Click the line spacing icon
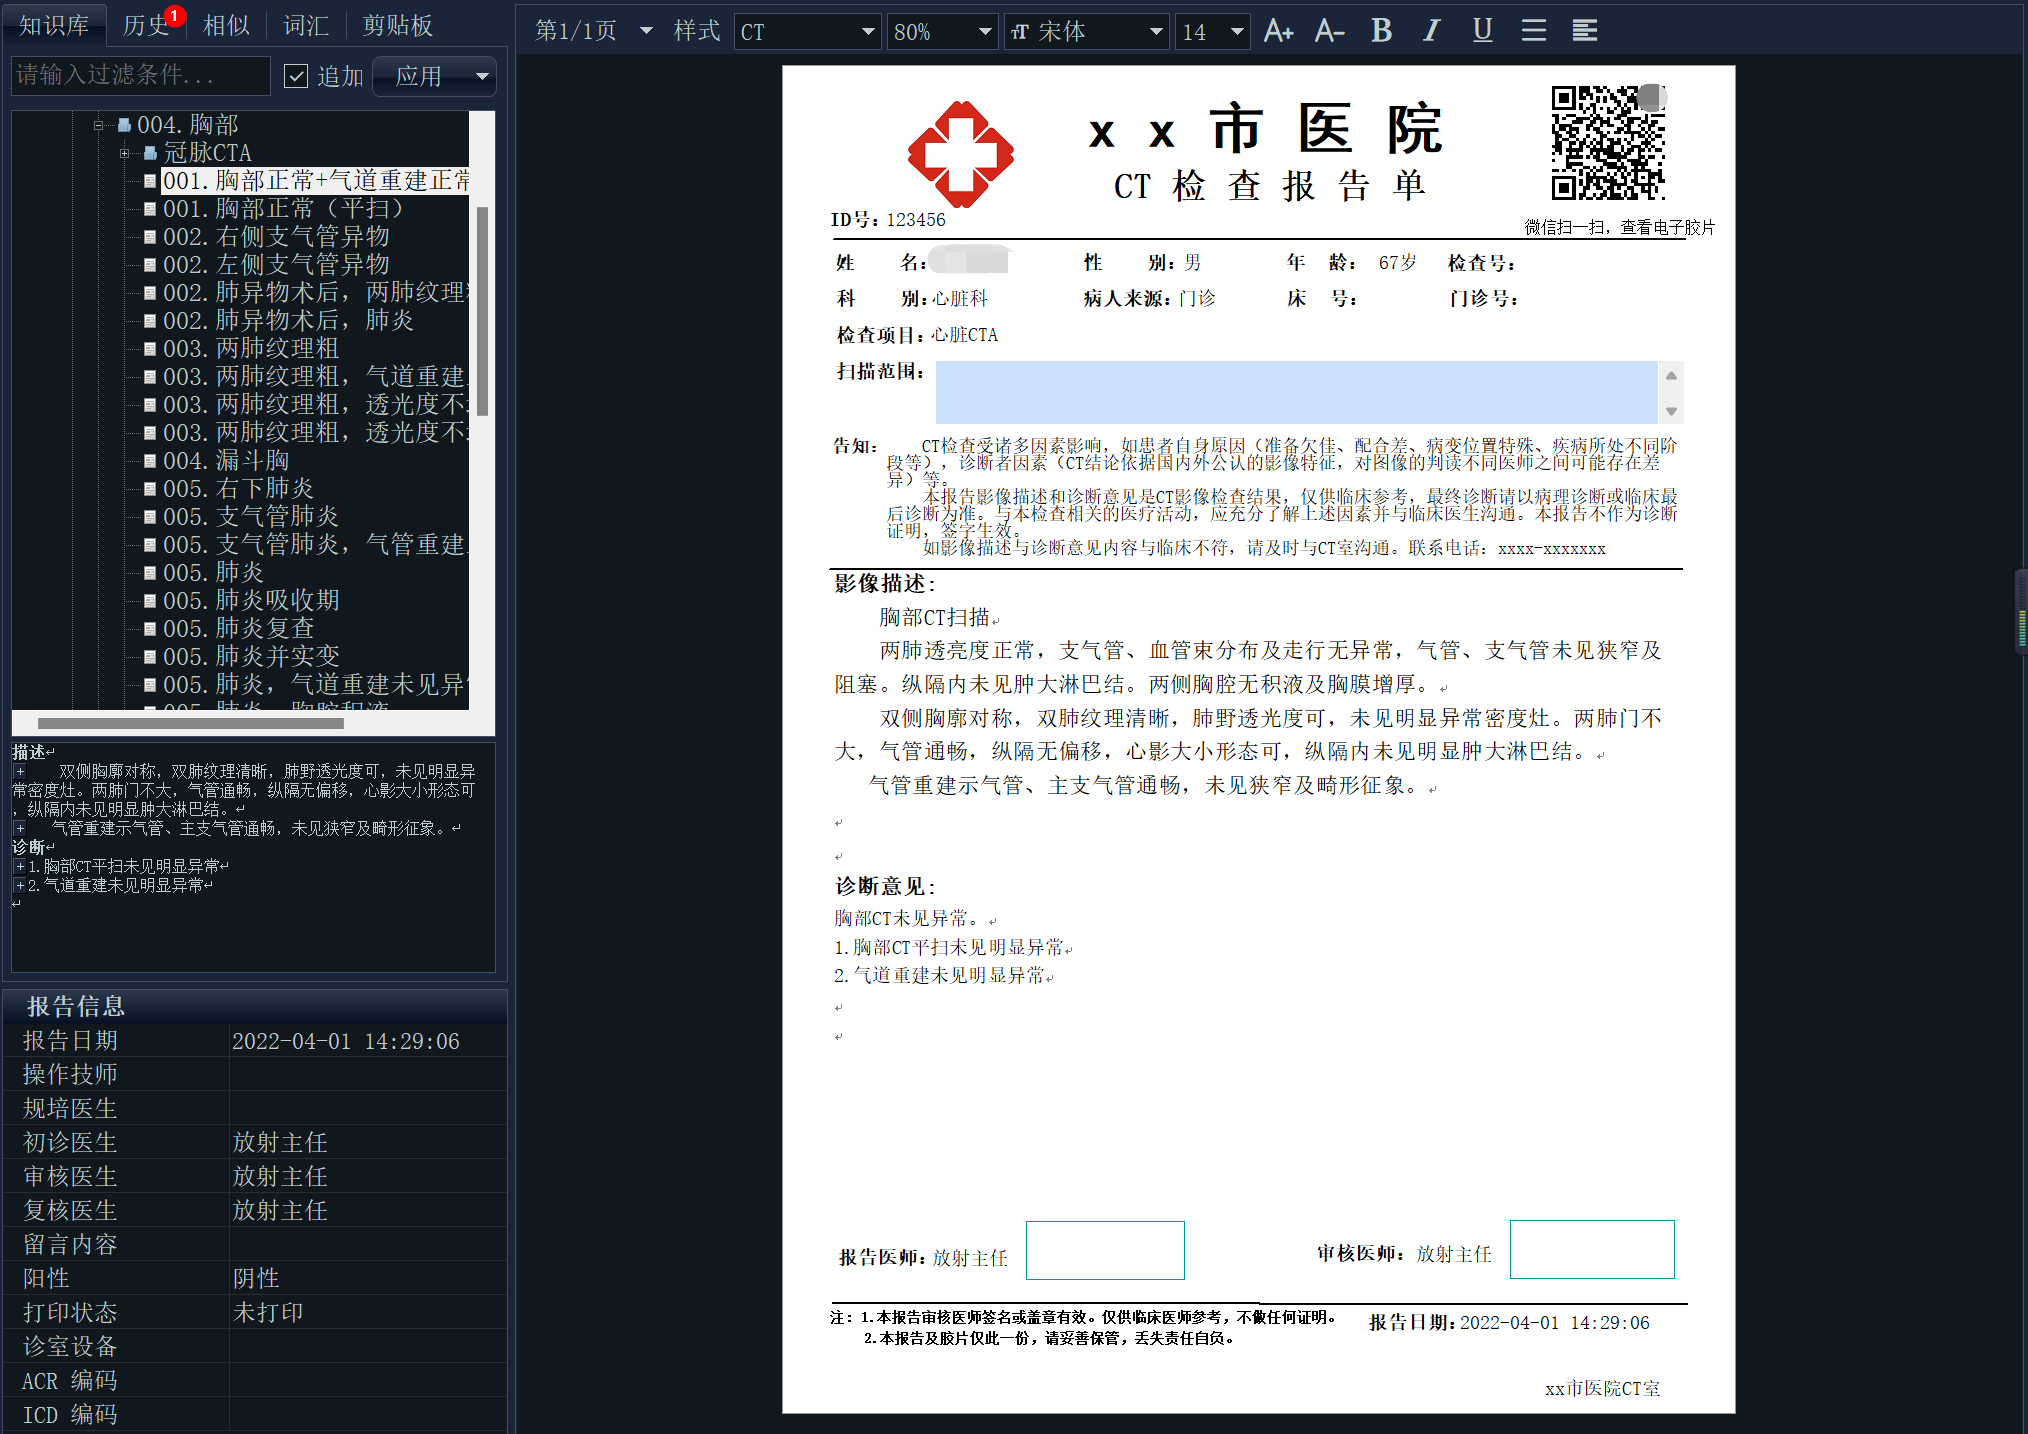This screenshot has width=2028, height=1434. 1533,31
